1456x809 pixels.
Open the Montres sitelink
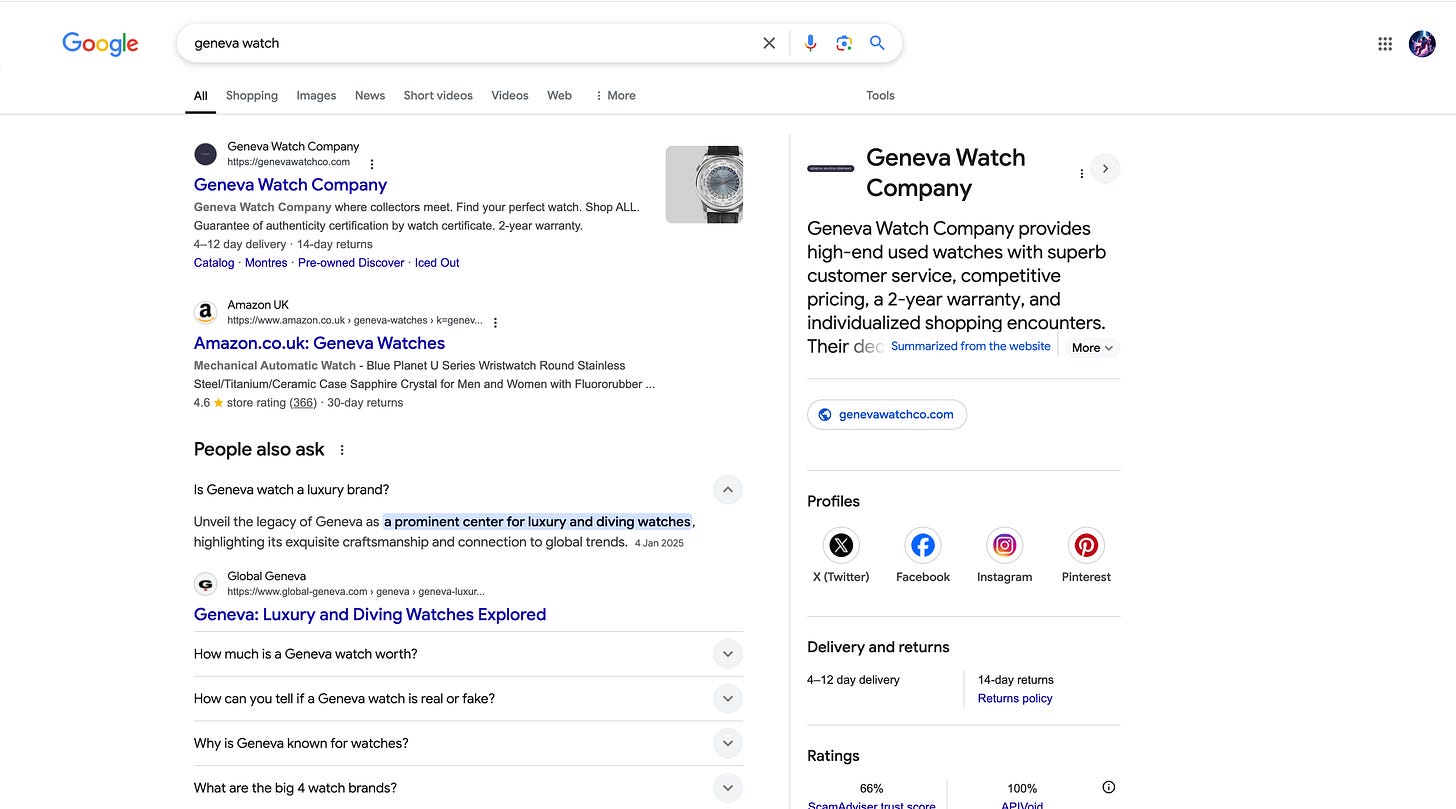click(266, 263)
